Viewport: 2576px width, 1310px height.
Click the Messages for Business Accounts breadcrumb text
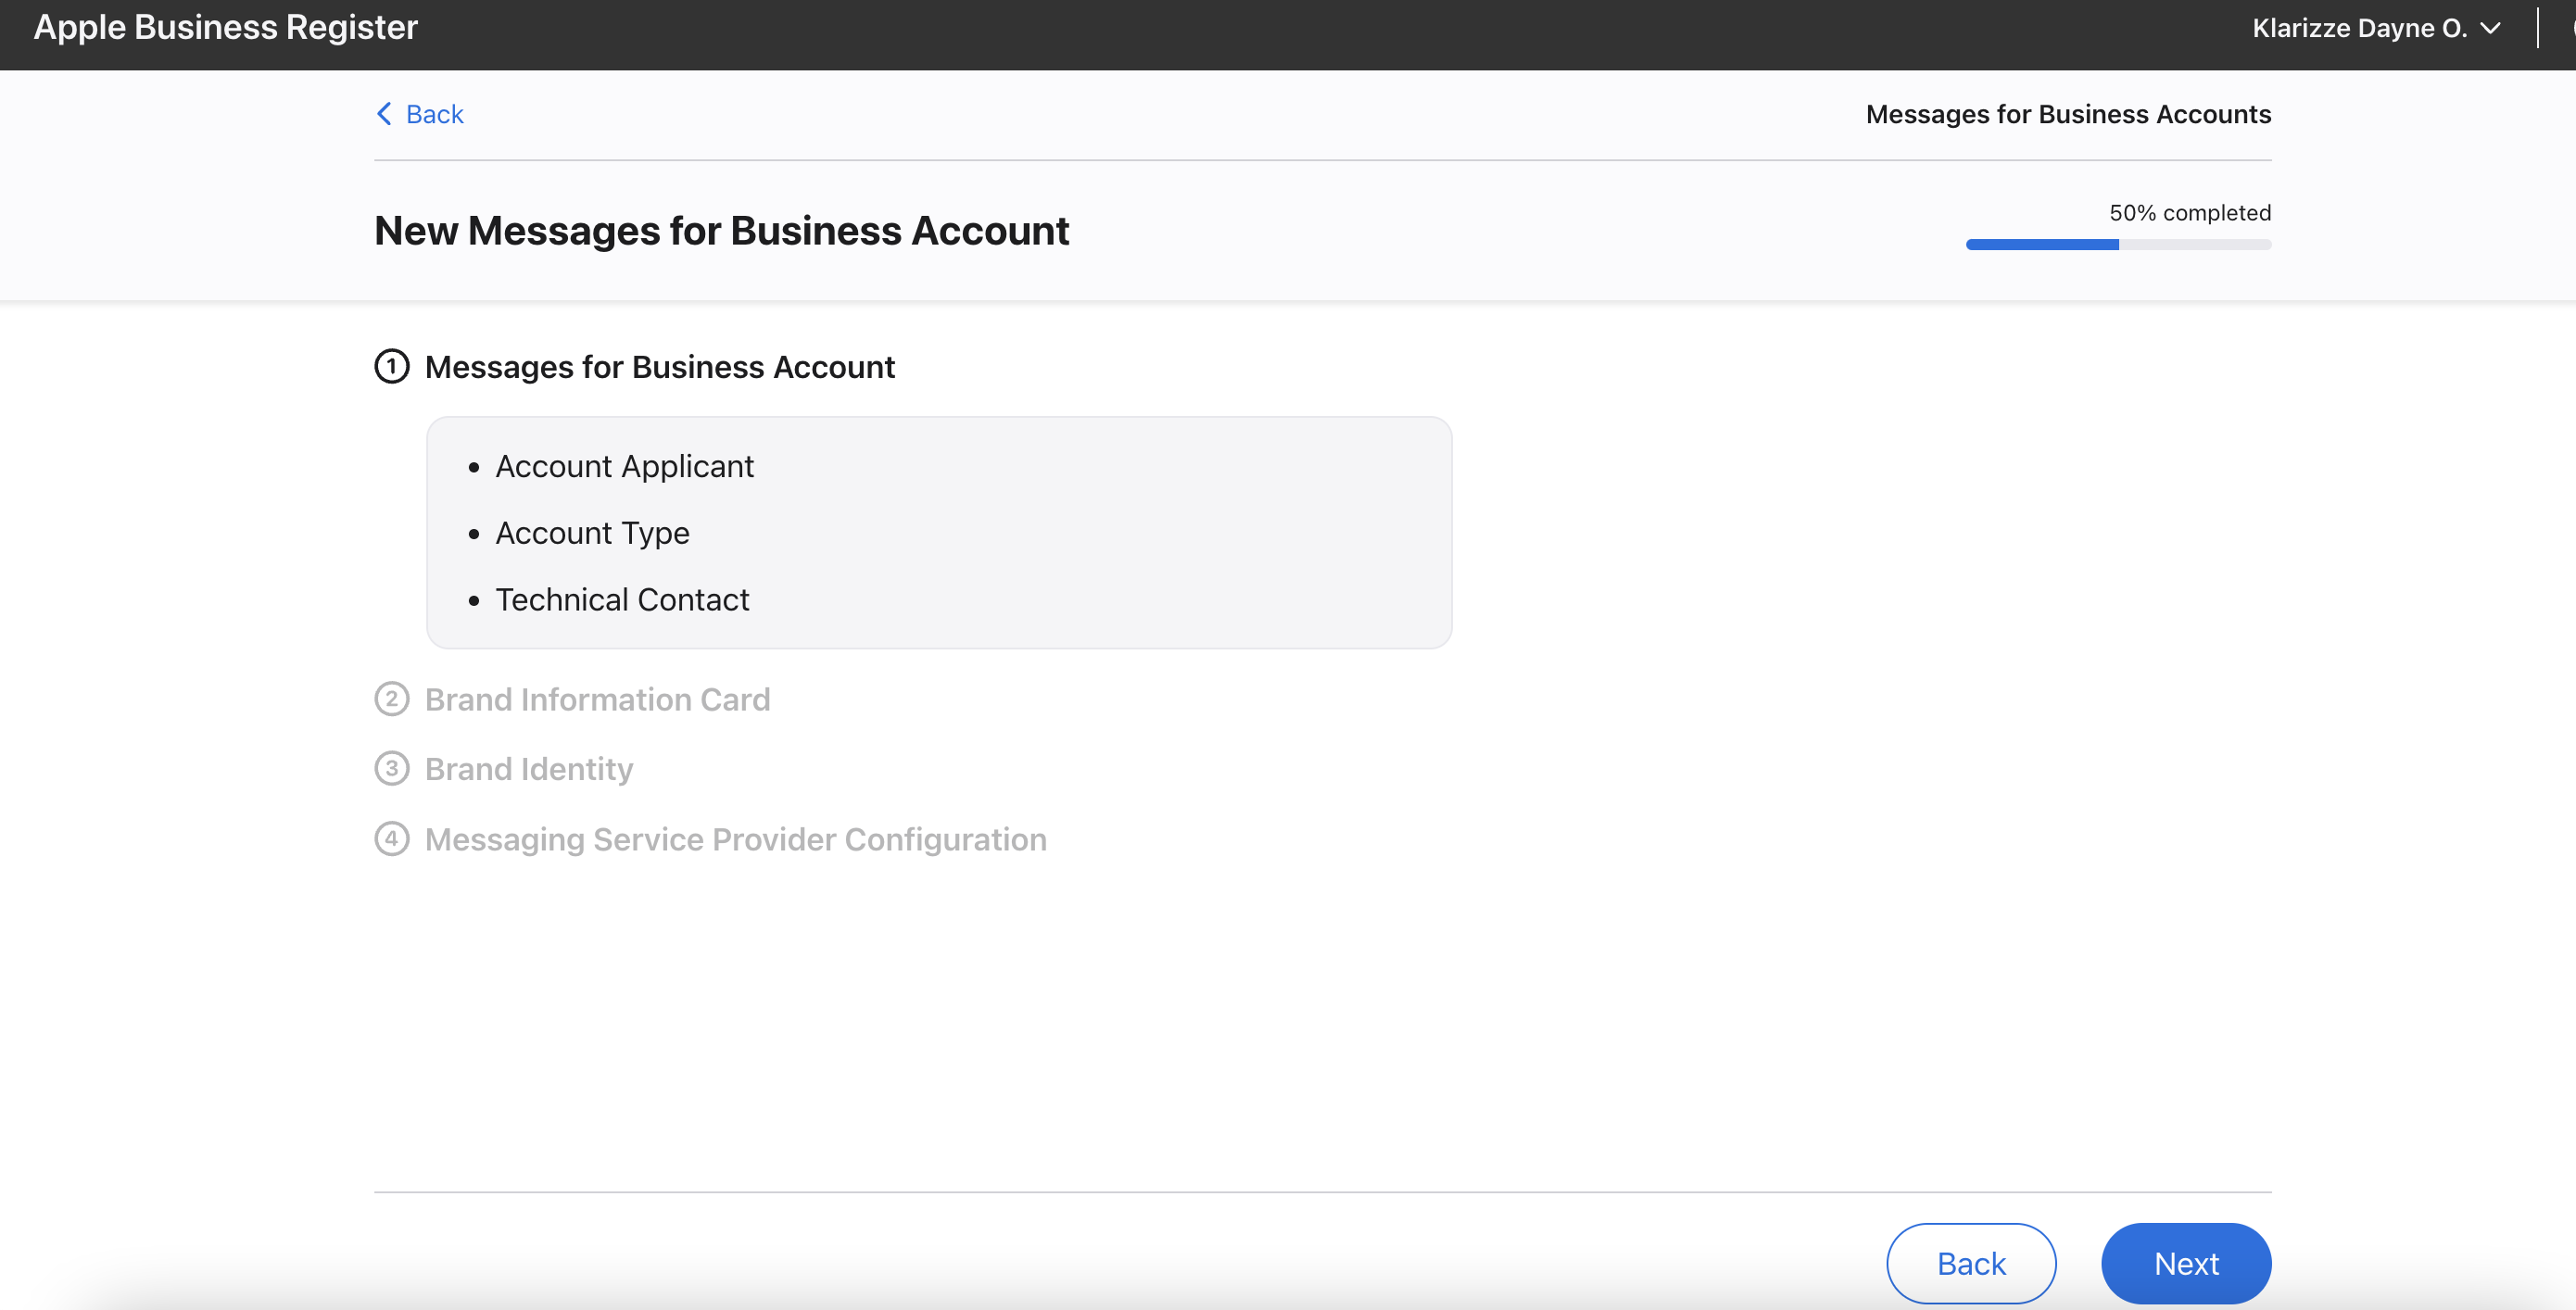point(2068,114)
